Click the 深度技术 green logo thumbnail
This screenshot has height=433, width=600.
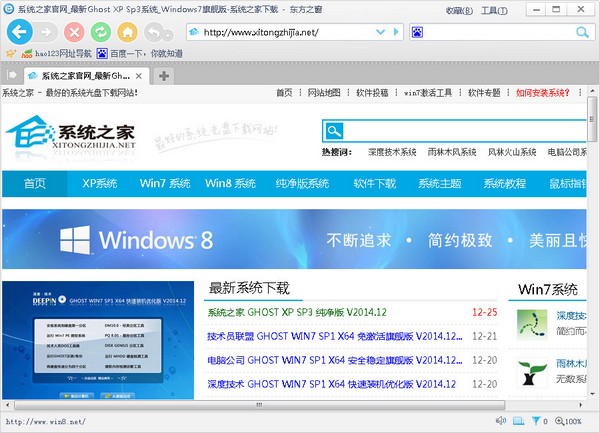tap(532, 324)
